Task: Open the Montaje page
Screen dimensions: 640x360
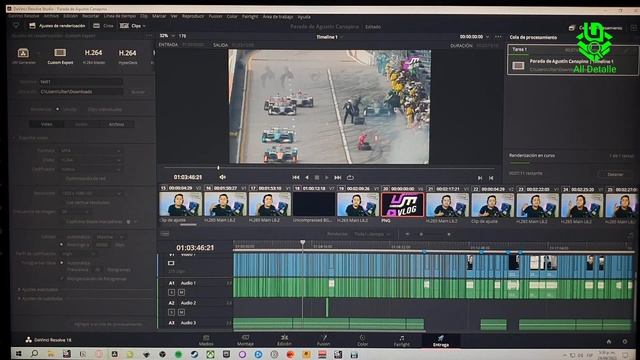Action: (x=245, y=340)
